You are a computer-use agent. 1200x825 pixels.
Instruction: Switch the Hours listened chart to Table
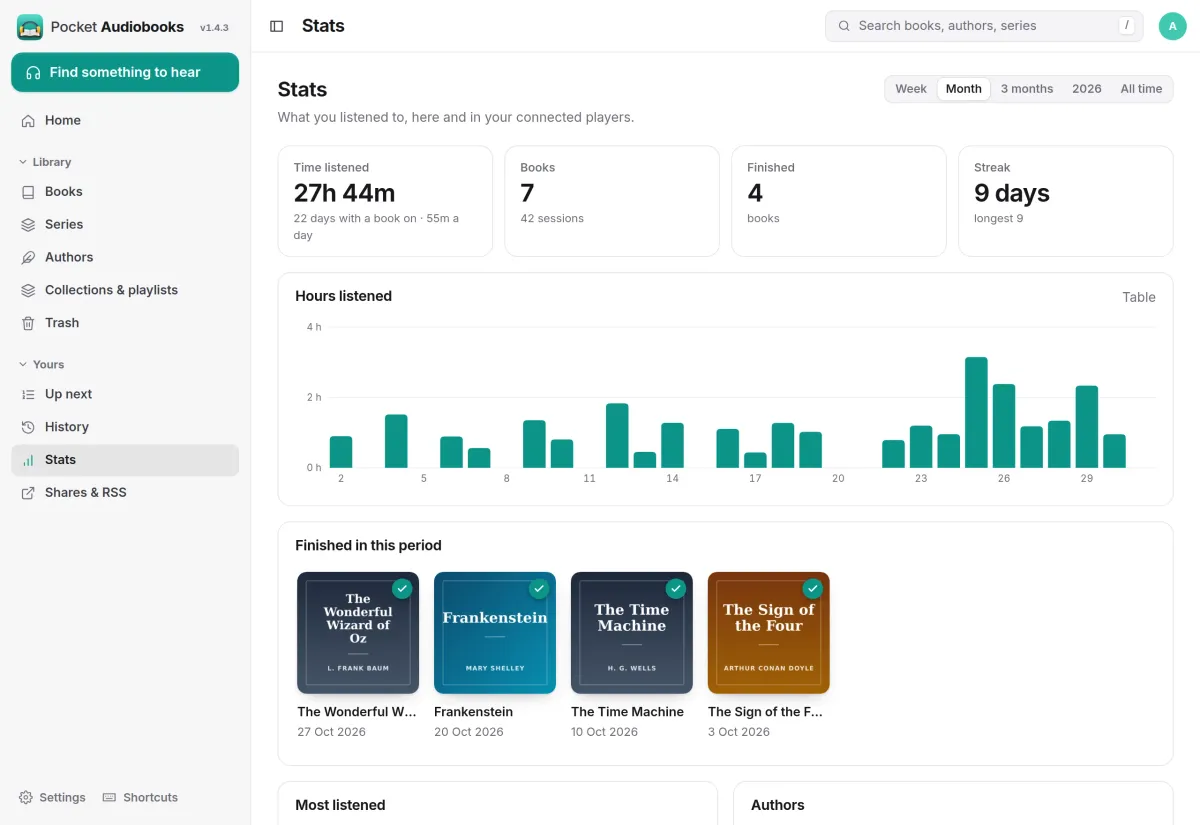tap(1139, 297)
